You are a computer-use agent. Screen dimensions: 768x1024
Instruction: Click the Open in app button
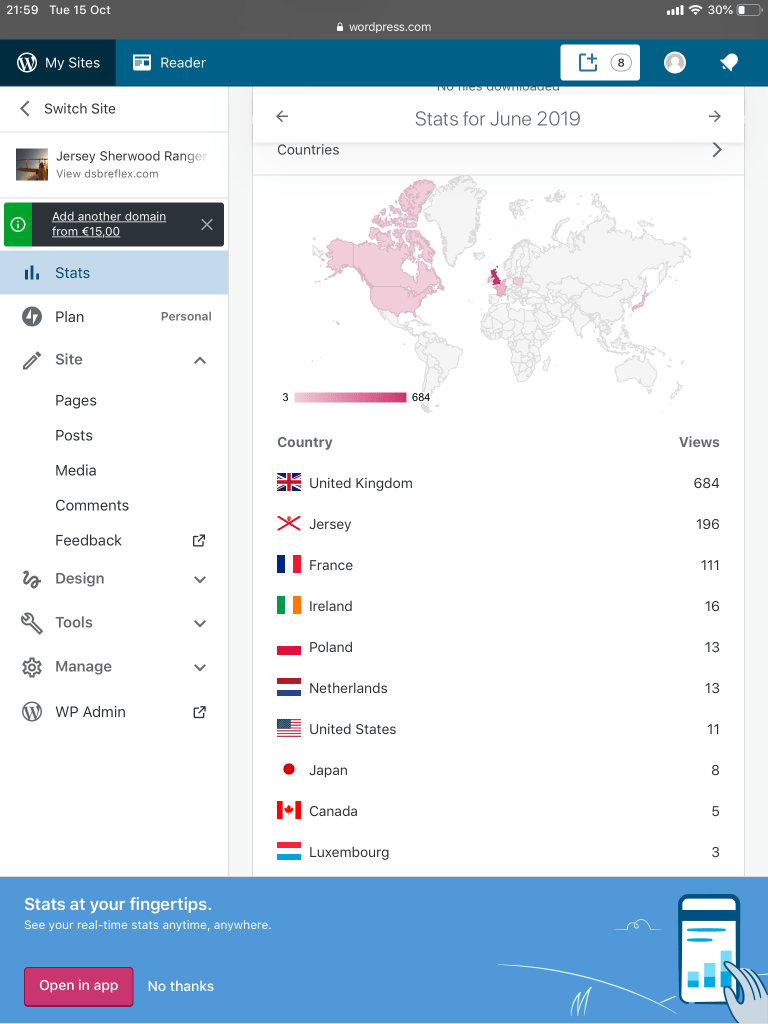click(x=78, y=986)
